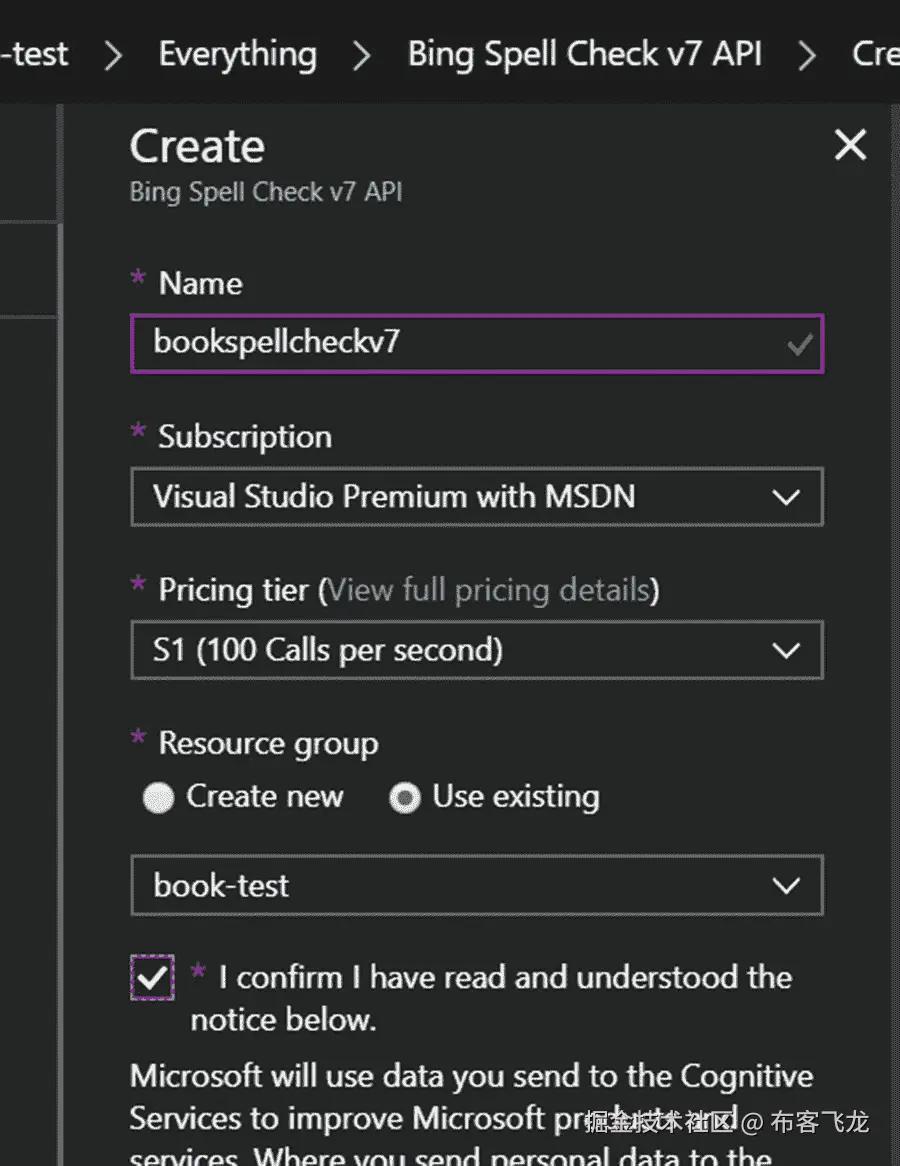Expand the Pricing tier dropdown arrow

pyautogui.click(x=786, y=651)
